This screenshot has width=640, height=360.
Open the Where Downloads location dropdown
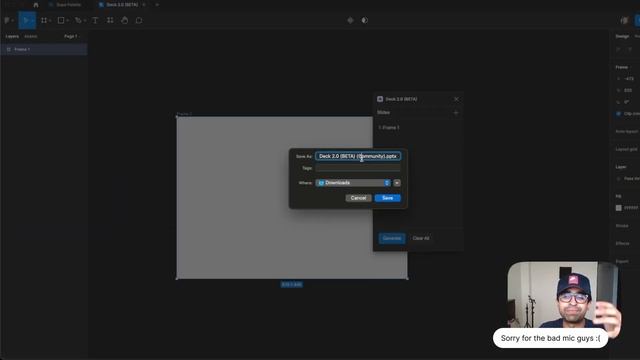[x=353, y=183]
